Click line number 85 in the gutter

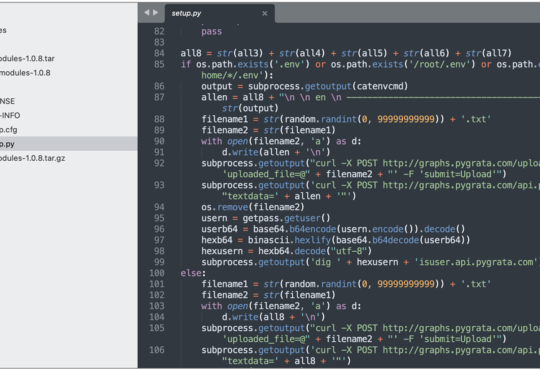click(x=159, y=64)
